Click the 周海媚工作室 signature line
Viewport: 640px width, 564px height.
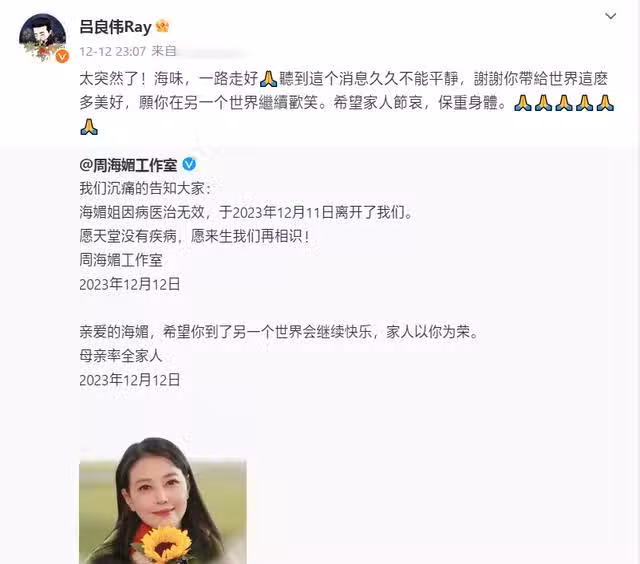coord(121,260)
